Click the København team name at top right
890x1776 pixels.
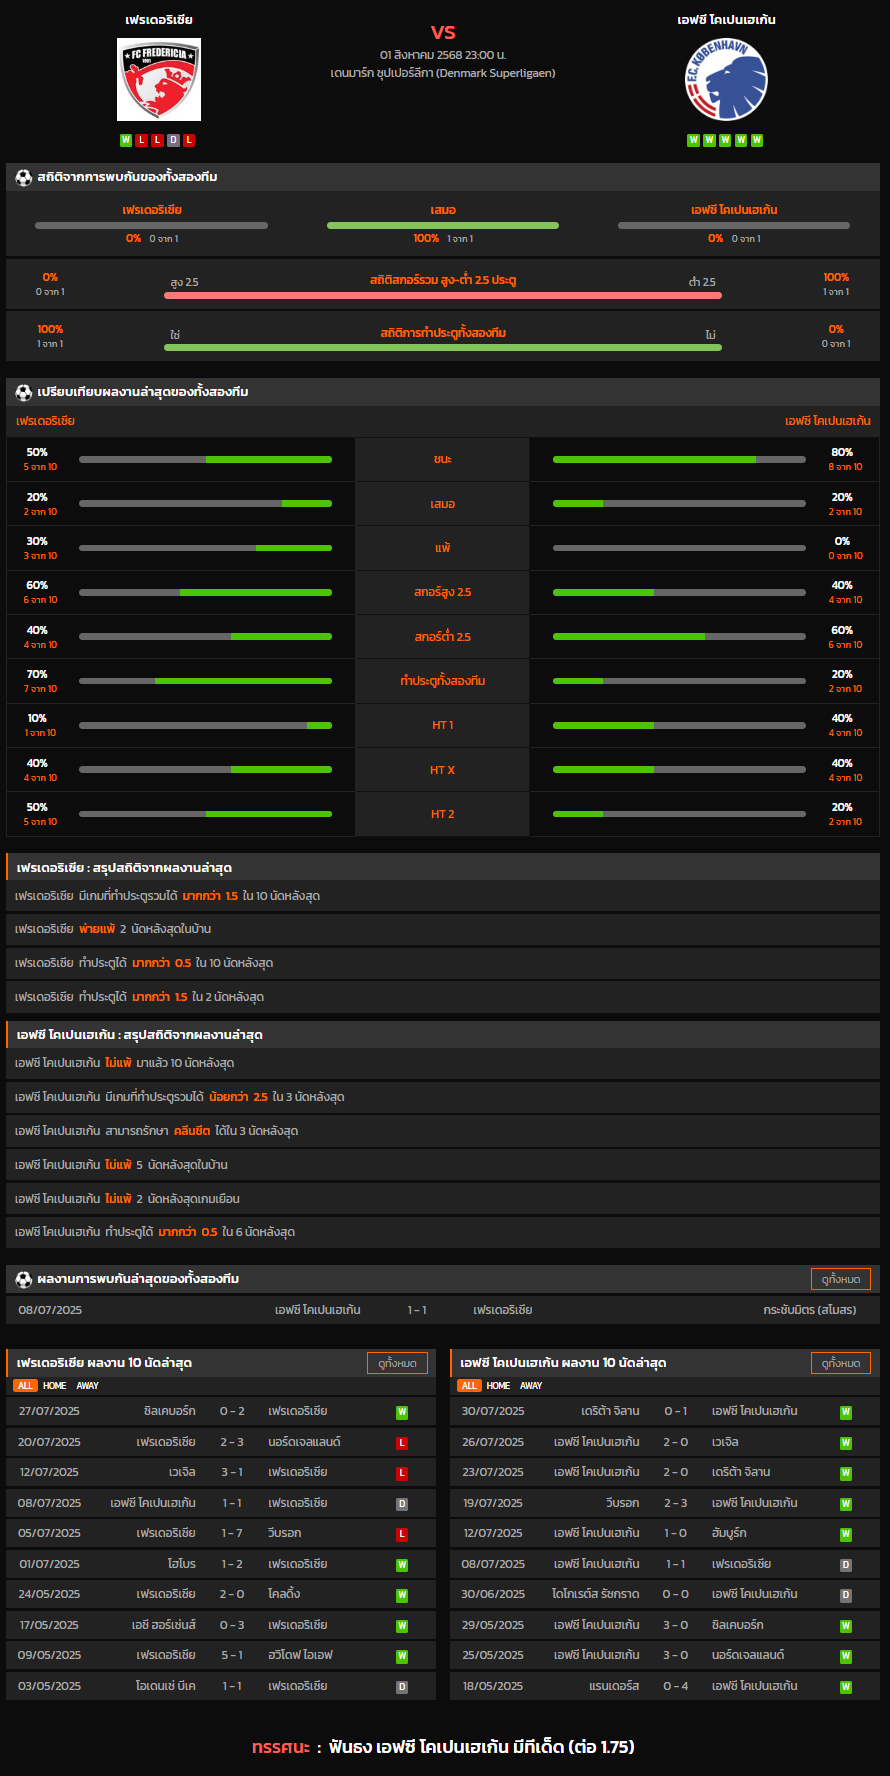(726, 20)
